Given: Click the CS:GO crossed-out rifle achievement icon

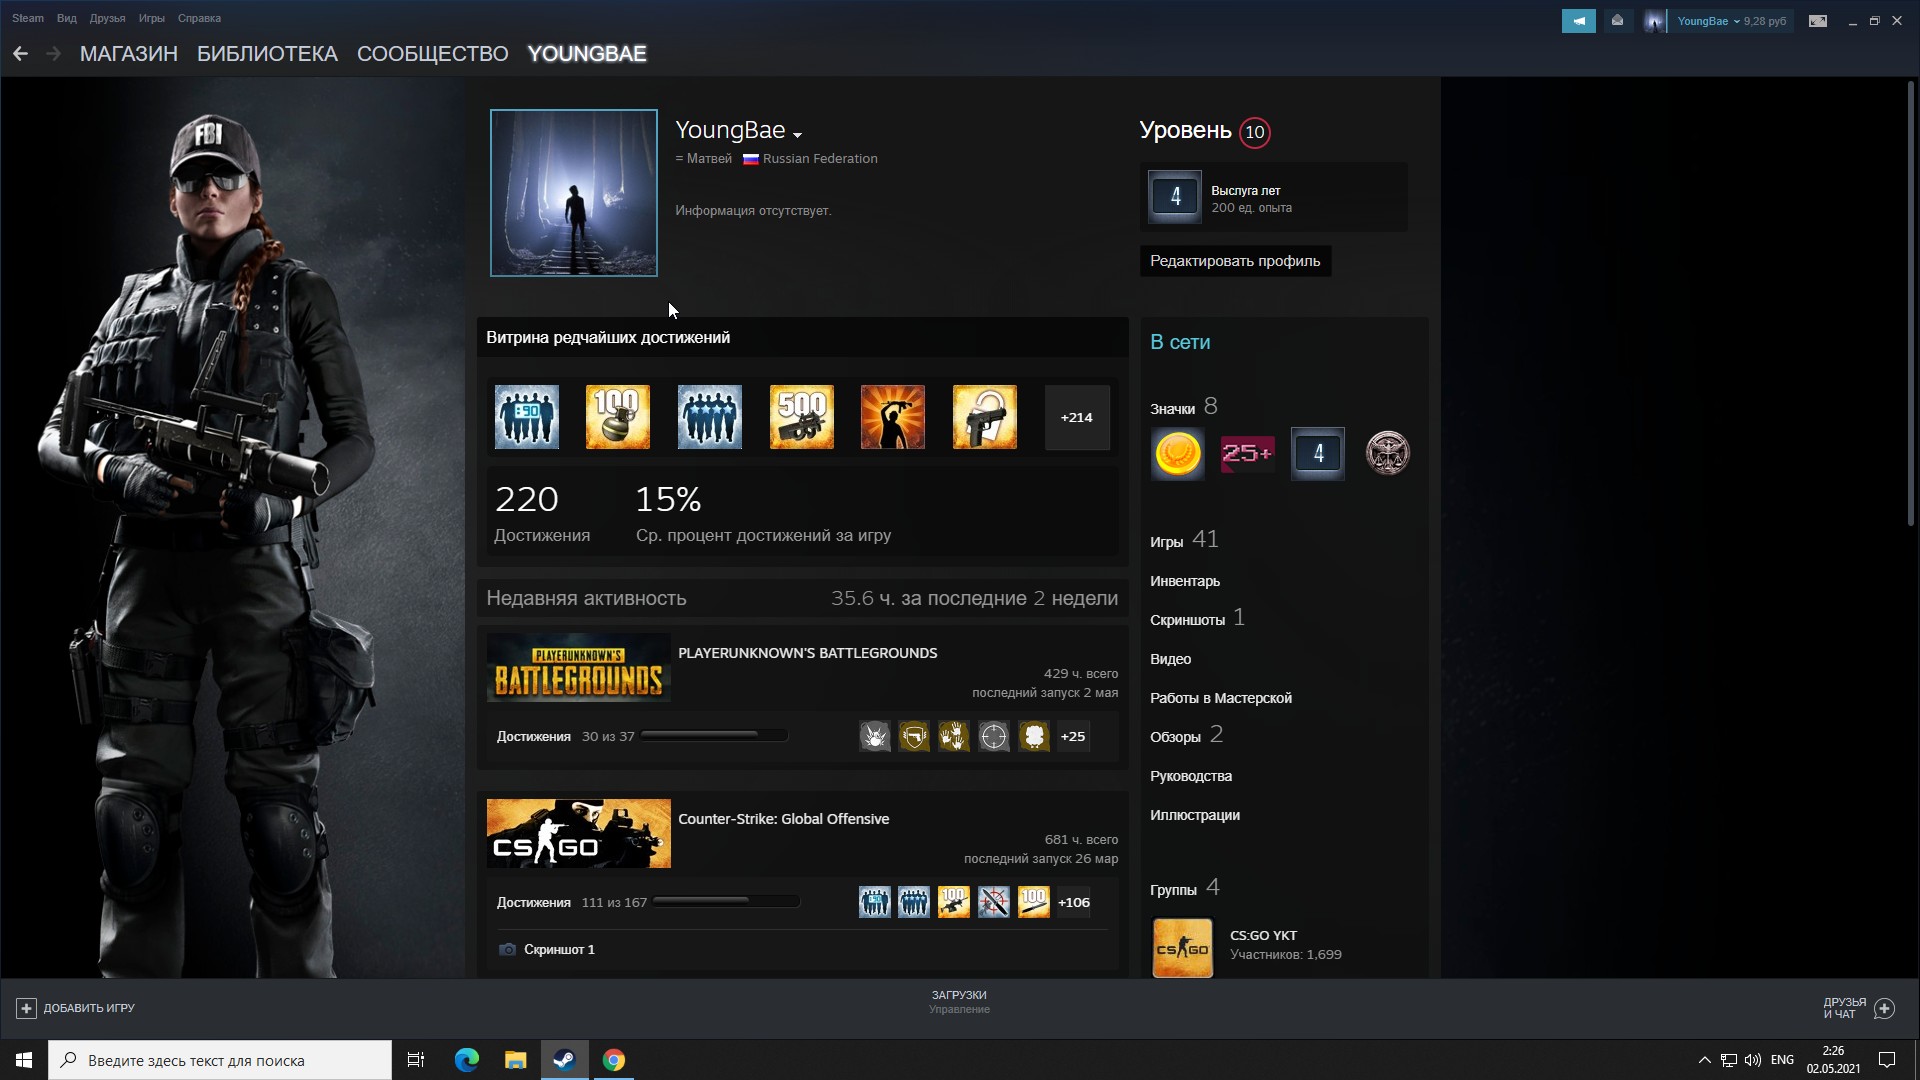Looking at the screenshot, I should coord(994,903).
